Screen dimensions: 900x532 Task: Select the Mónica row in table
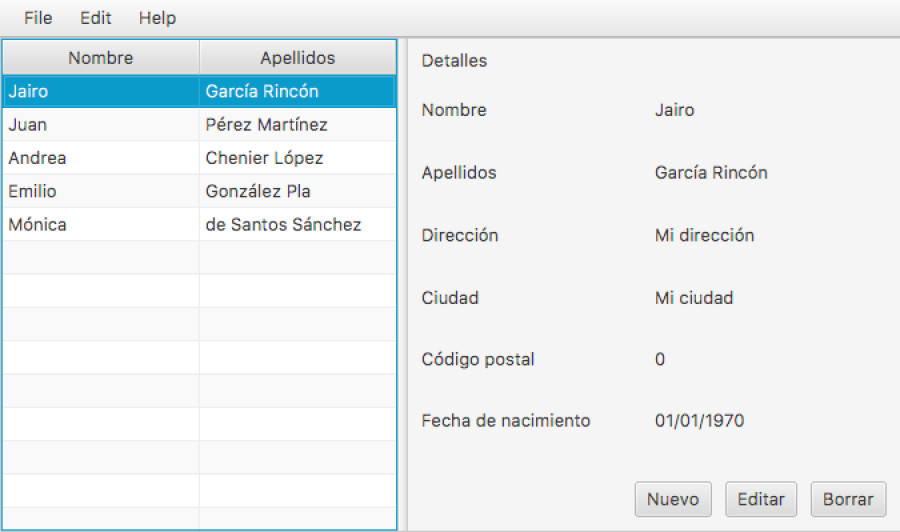(199, 224)
